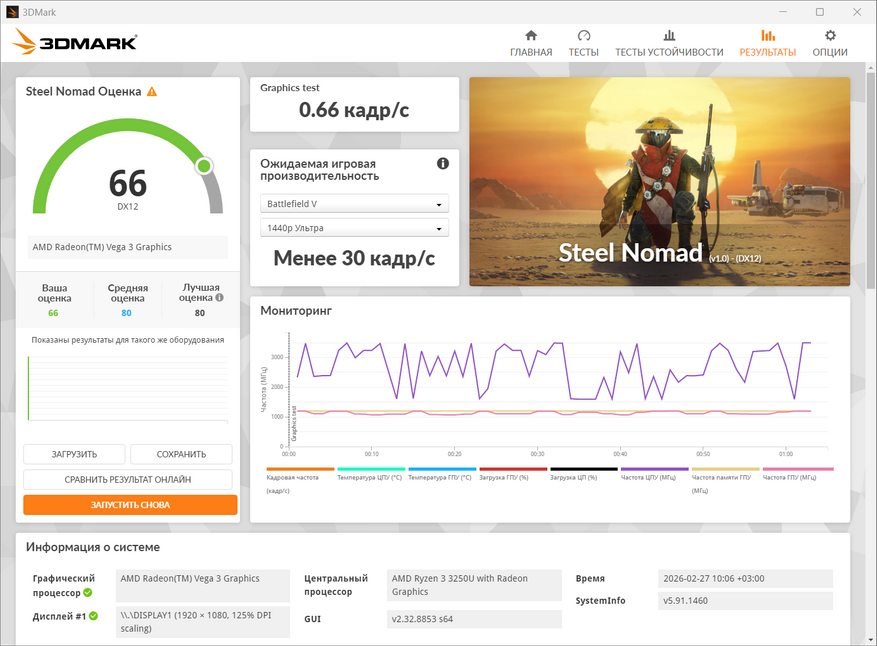Viewport: 877px width, 646px height.
Task: Open the Battlefield V game dropdown
Action: [355, 204]
